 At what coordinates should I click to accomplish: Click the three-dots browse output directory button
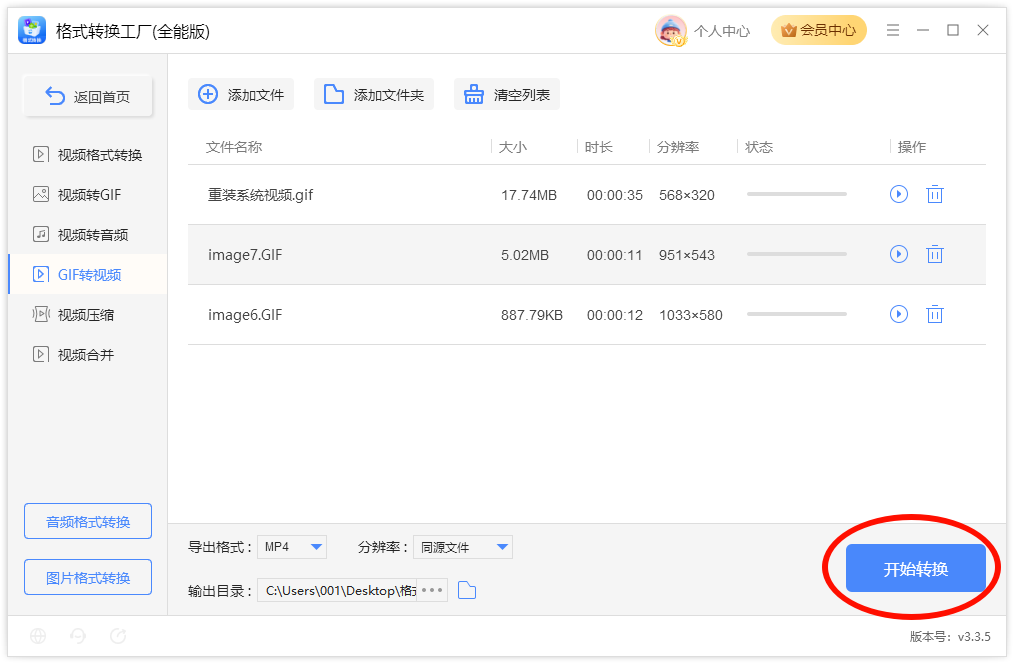click(x=432, y=590)
